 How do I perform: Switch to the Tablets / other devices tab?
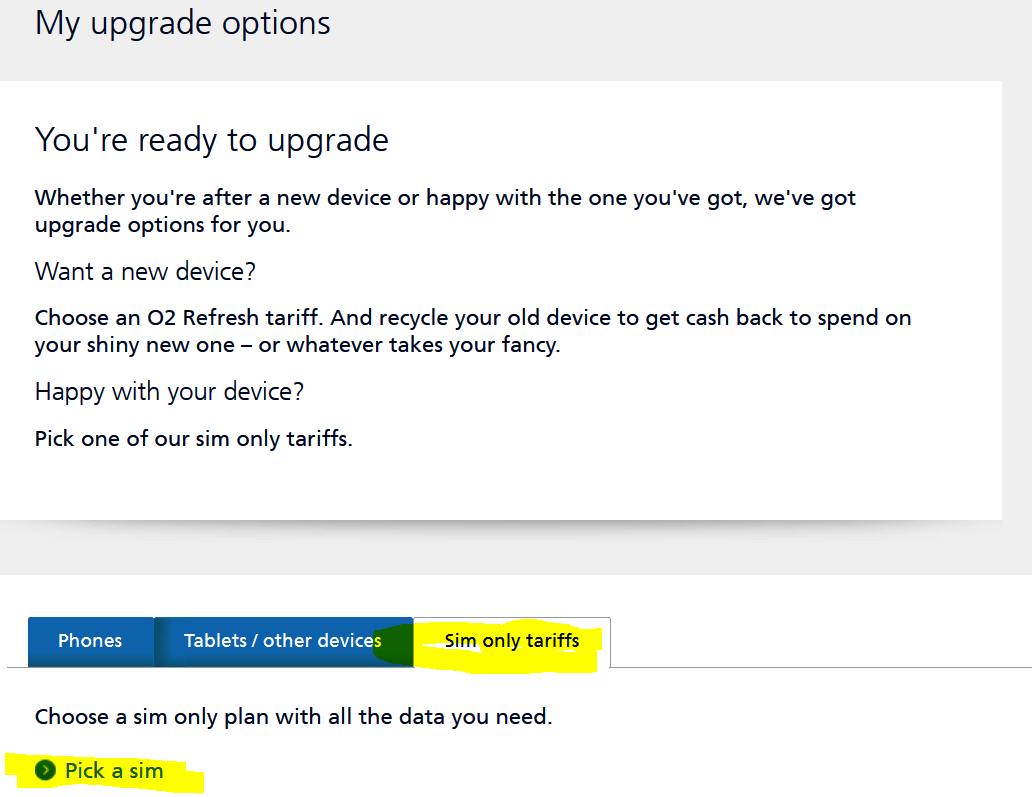(x=282, y=641)
